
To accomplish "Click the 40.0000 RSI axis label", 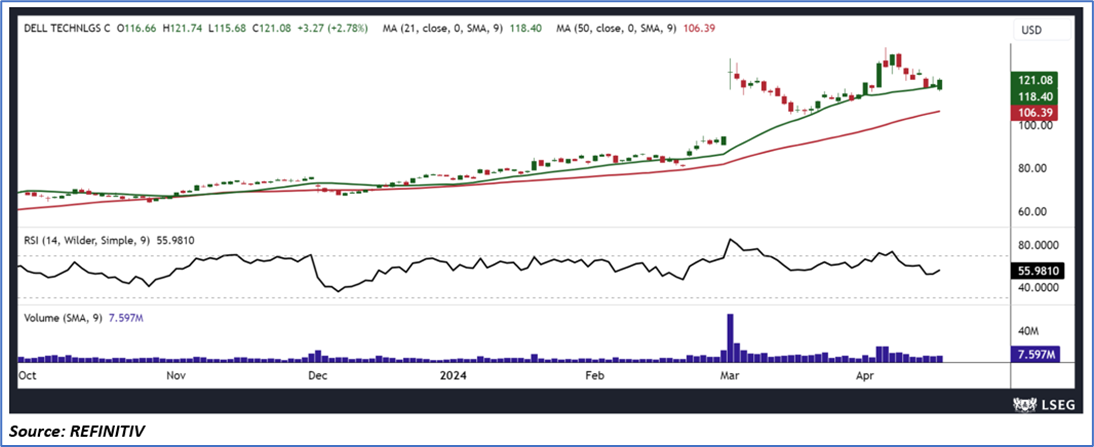I will tap(1040, 287).
